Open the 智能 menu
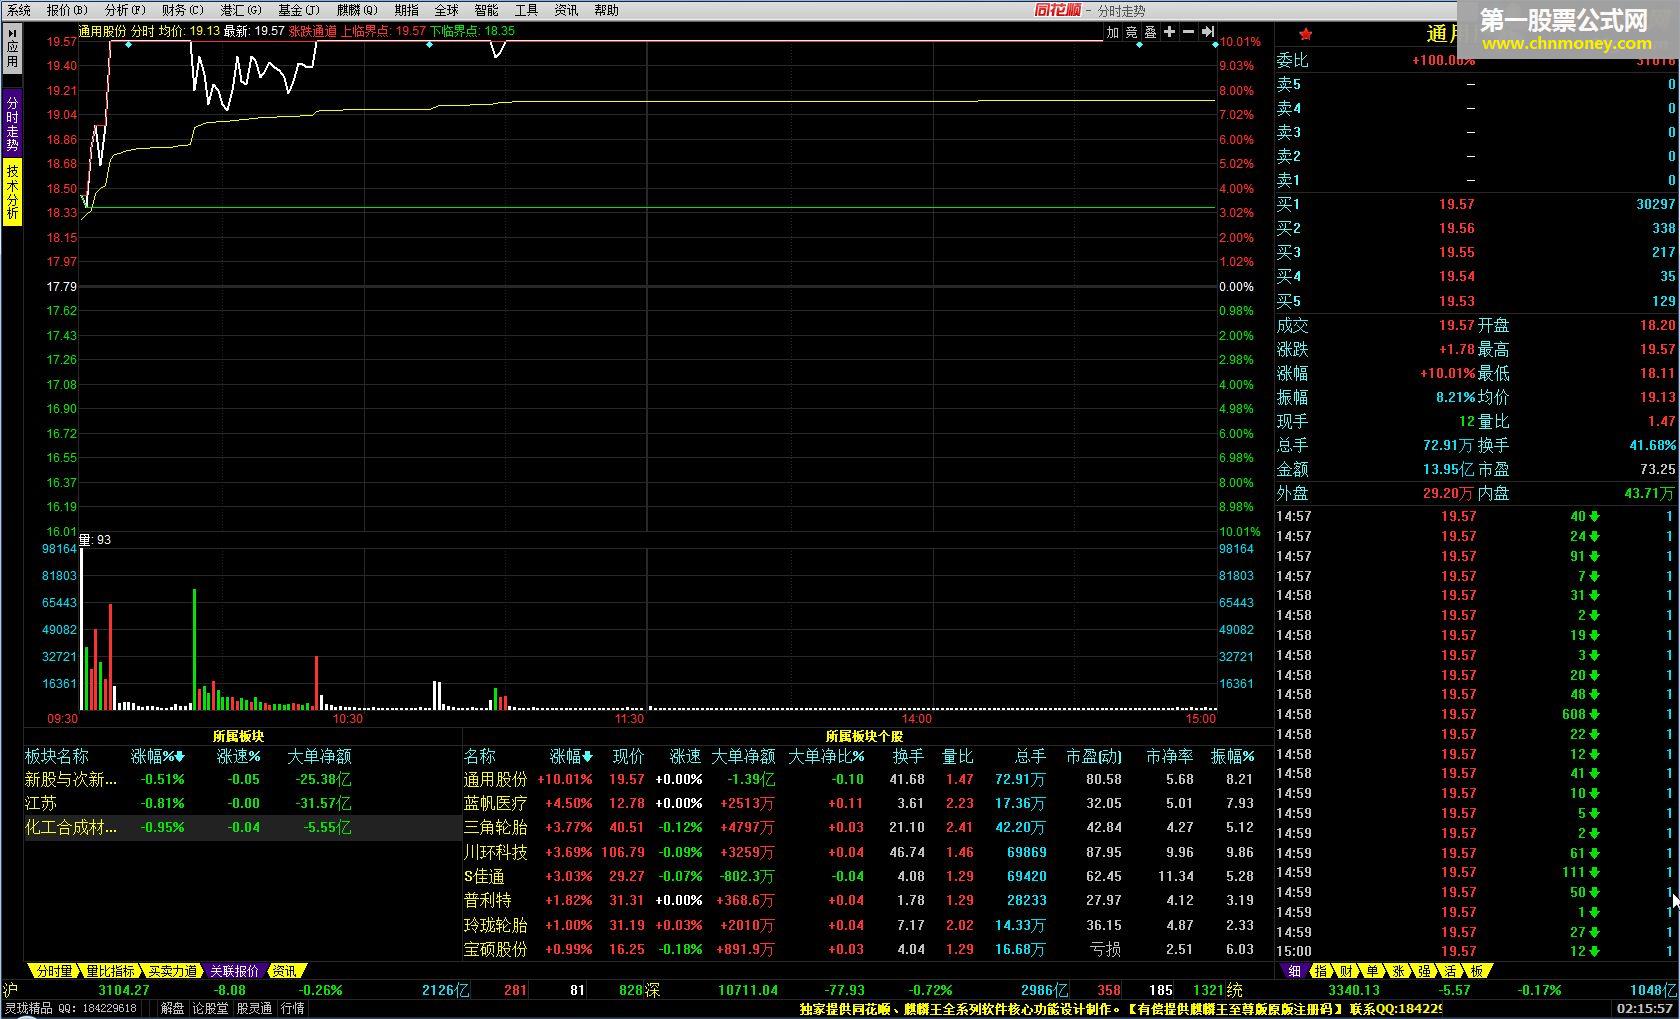The width and height of the screenshot is (1680, 1019). 486,10
